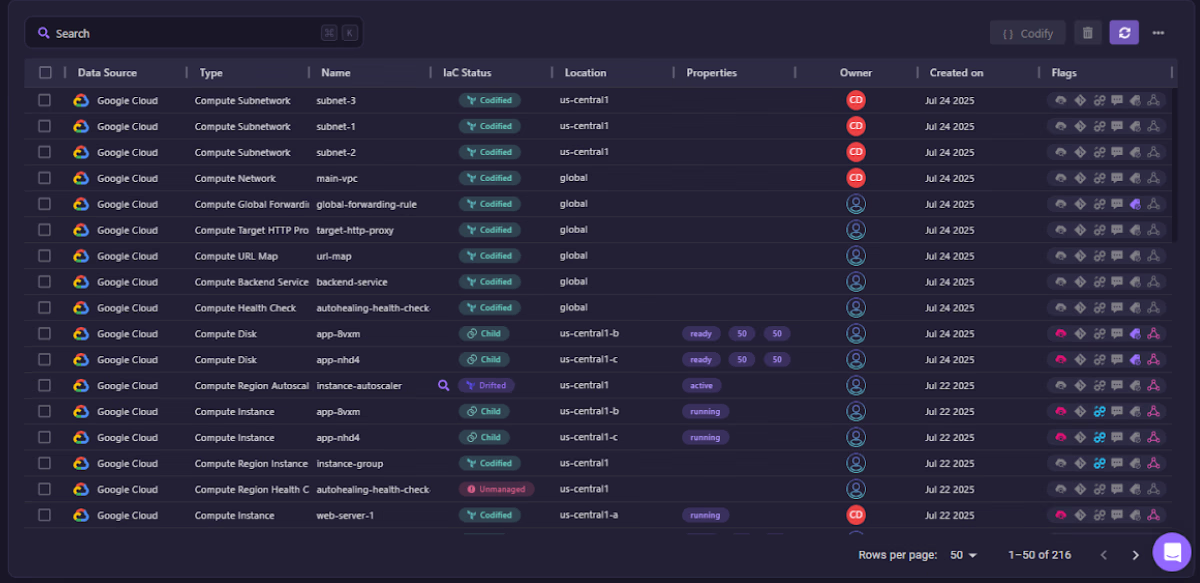Image resolution: width=1200 pixels, height=583 pixels.
Task: Open the chat support bubble
Action: (1171, 551)
